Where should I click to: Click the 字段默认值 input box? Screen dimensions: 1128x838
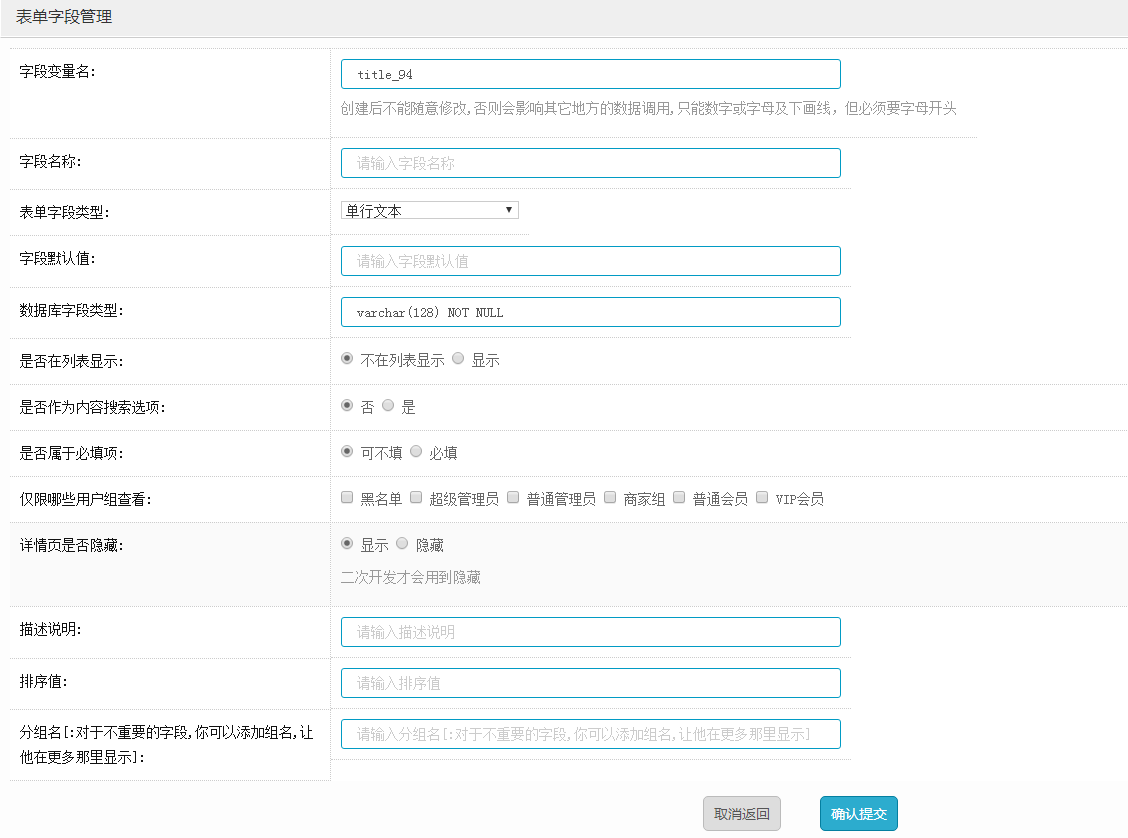590,261
